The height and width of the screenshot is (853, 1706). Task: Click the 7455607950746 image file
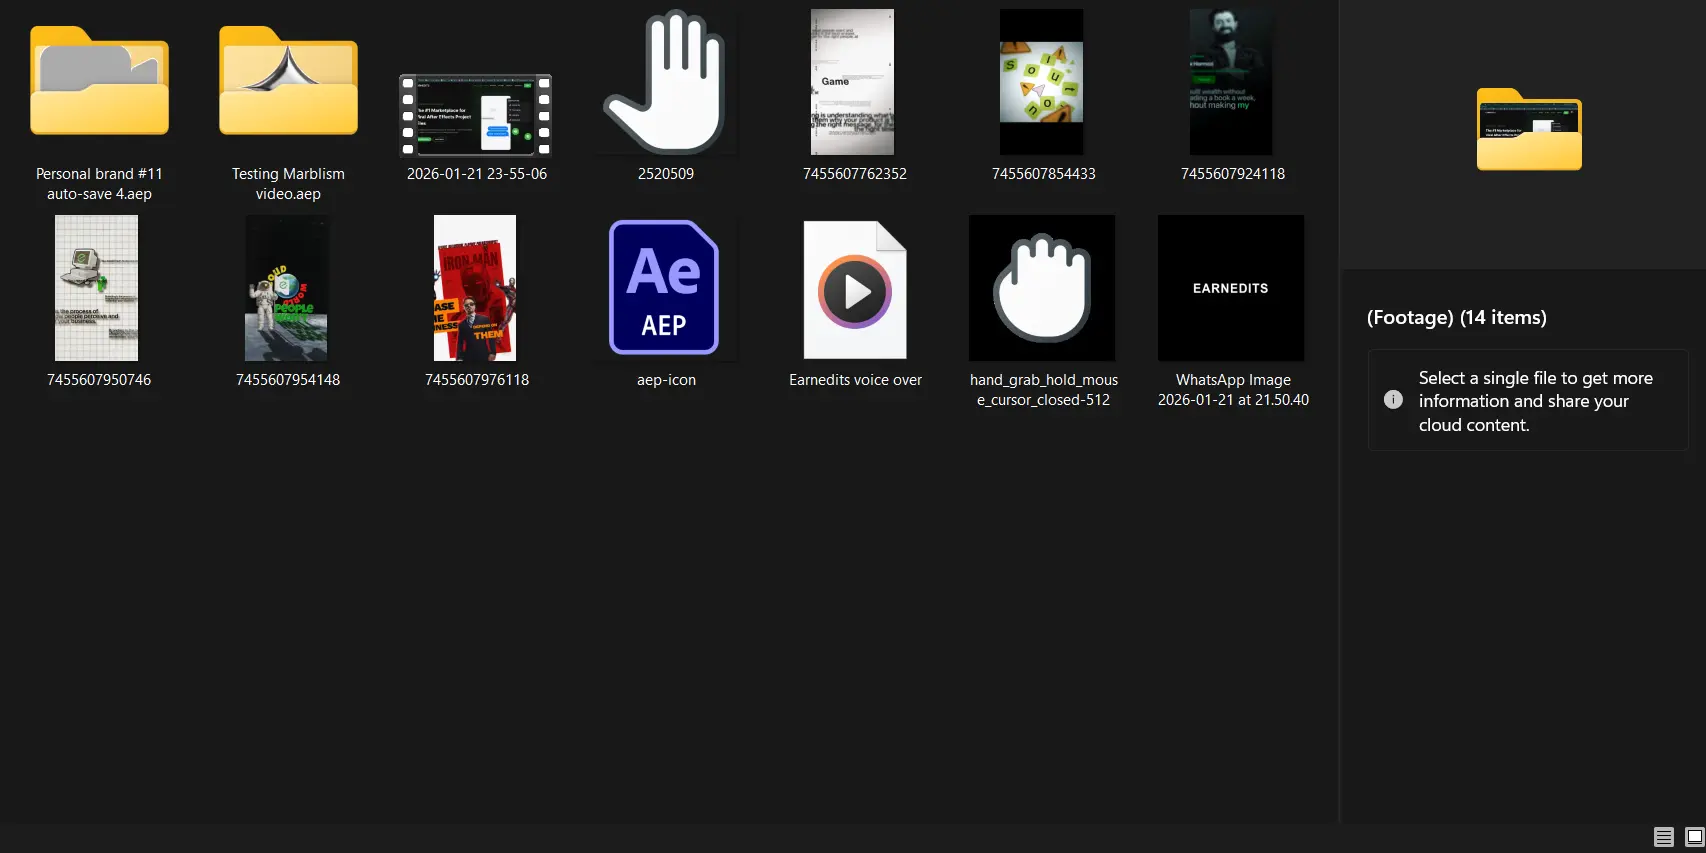[x=97, y=288]
